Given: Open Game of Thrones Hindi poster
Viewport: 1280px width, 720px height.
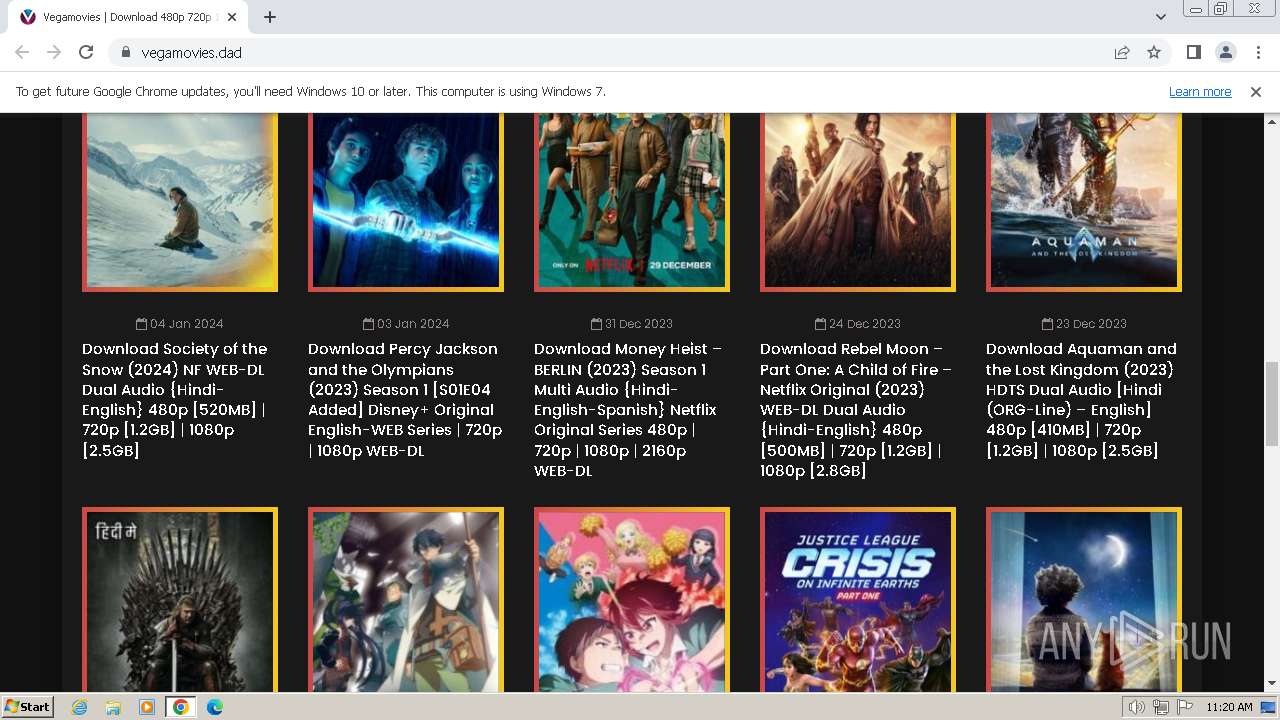Looking at the screenshot, I should point(180,600).
